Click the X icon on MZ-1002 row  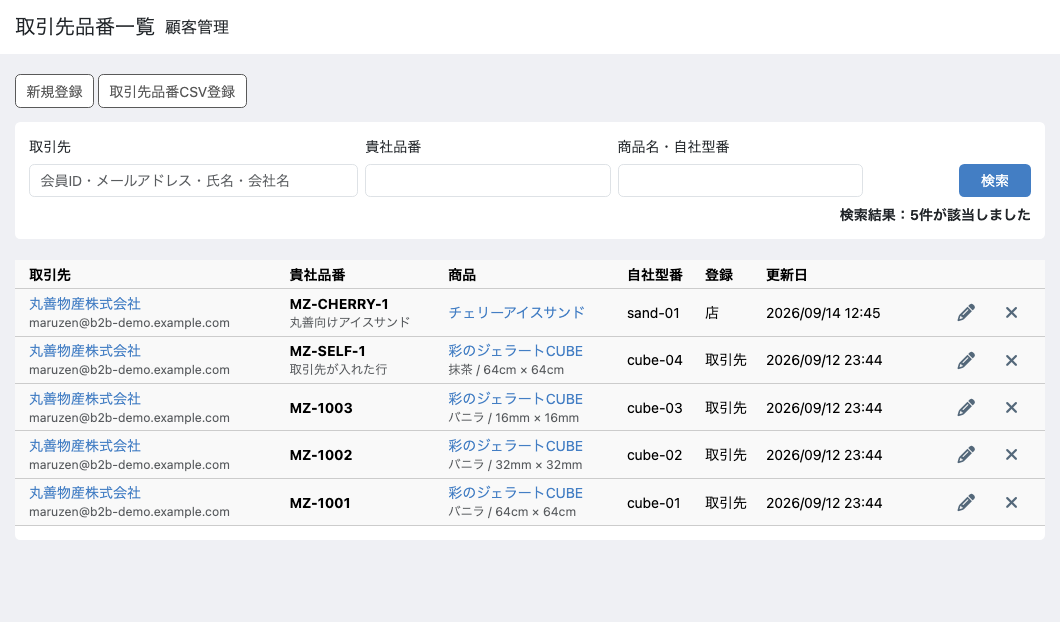tap(1011, 454)
